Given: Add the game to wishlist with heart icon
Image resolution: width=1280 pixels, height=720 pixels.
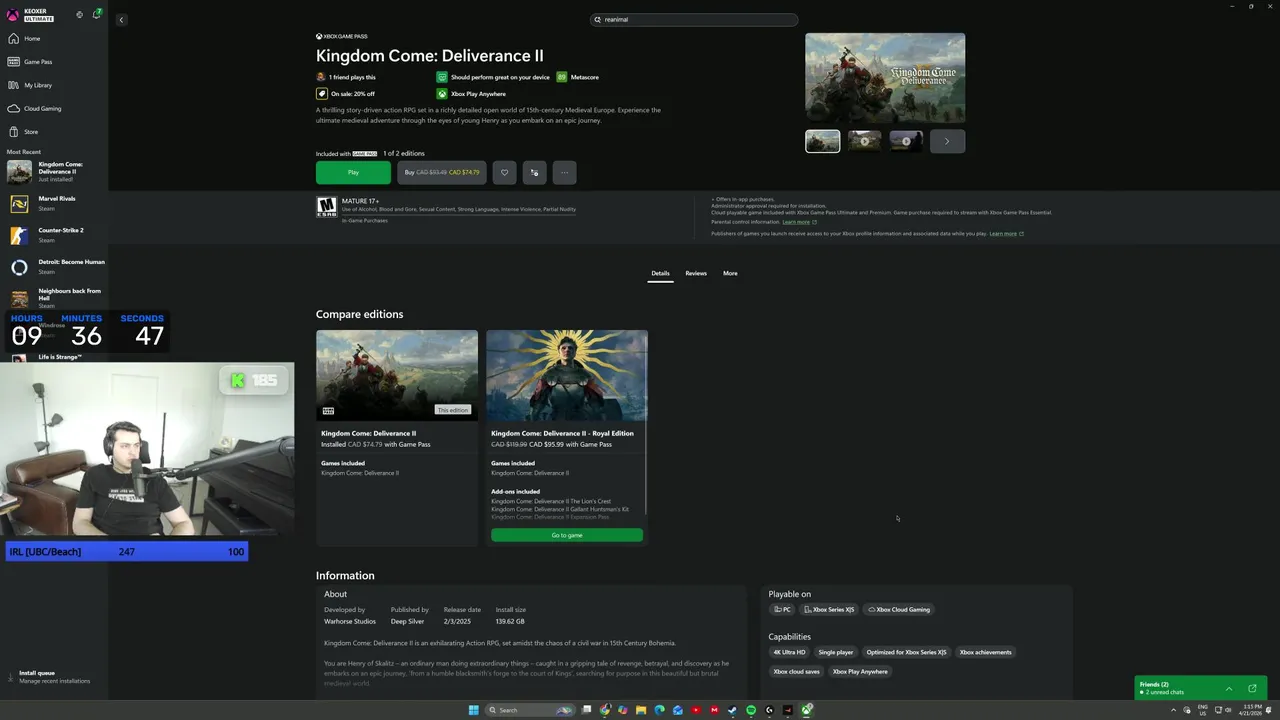Looking at the screenshot, I should coord(504,172).
